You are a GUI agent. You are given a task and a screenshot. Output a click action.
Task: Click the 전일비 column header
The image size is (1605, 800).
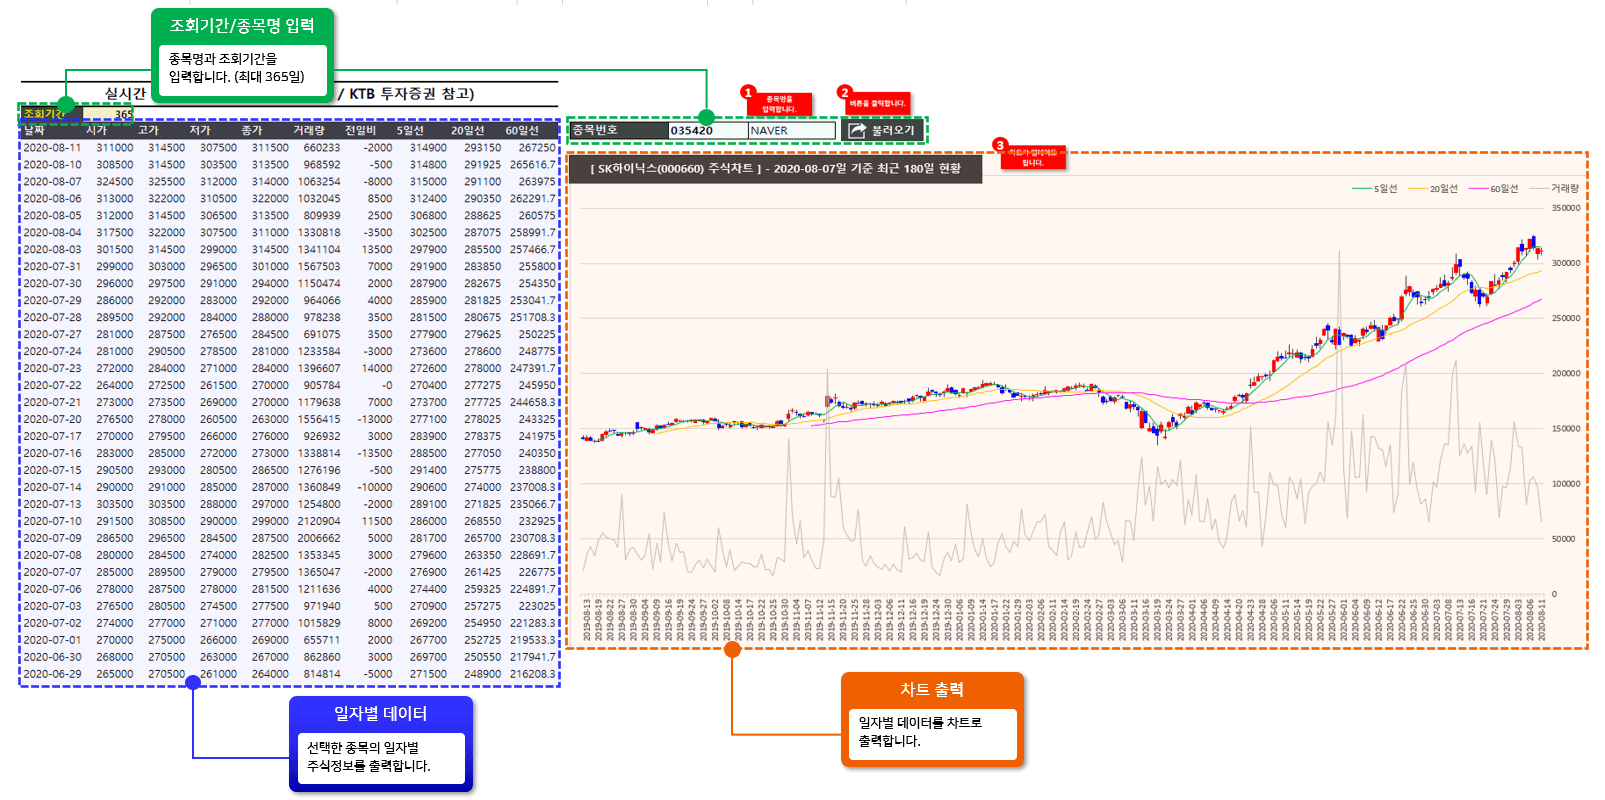(360, 130)
